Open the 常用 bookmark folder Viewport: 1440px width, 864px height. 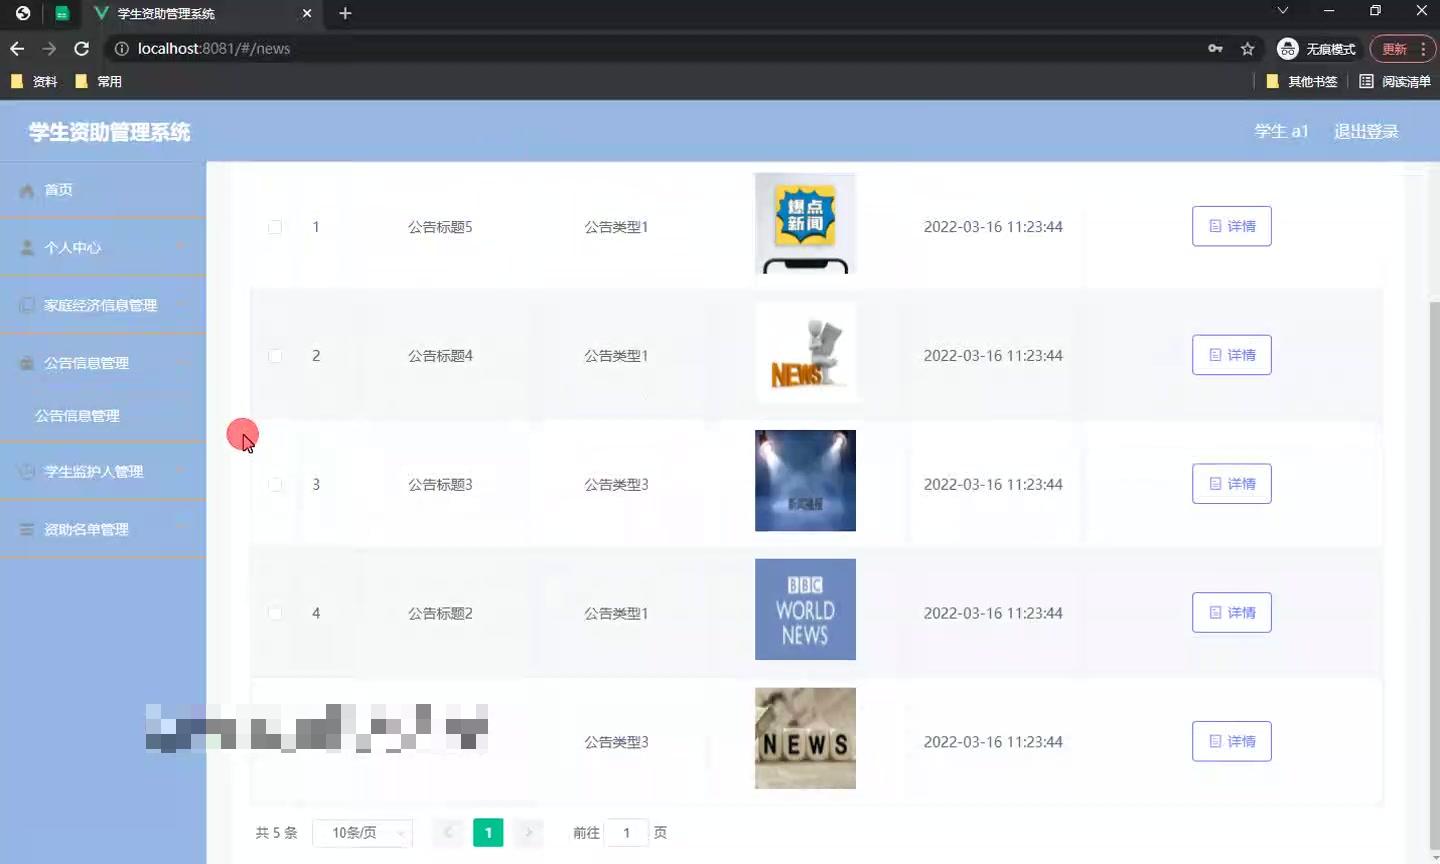pos(99,81)
